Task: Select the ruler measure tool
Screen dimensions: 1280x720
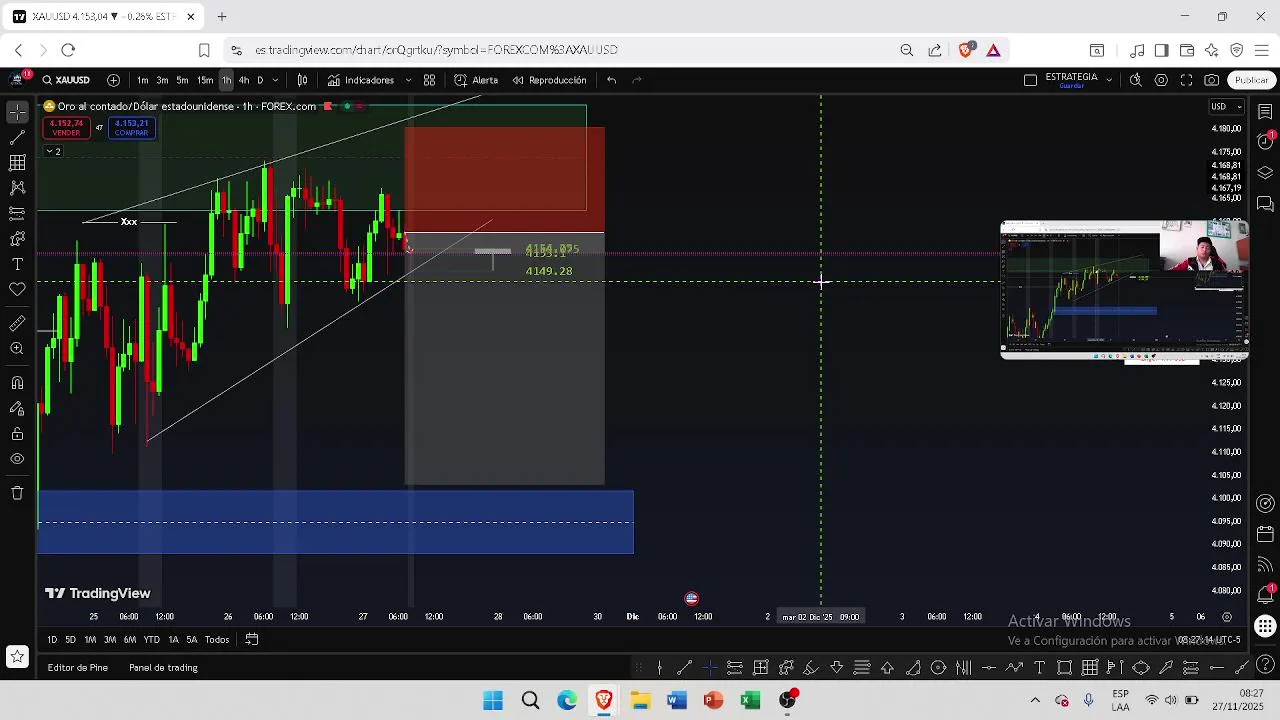Action: click(x=17, y=324)
